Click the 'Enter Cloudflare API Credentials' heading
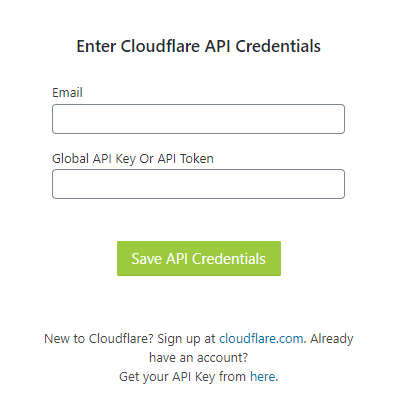The height and width of the screenshot is (397, 397). click(x=198, y=46)
